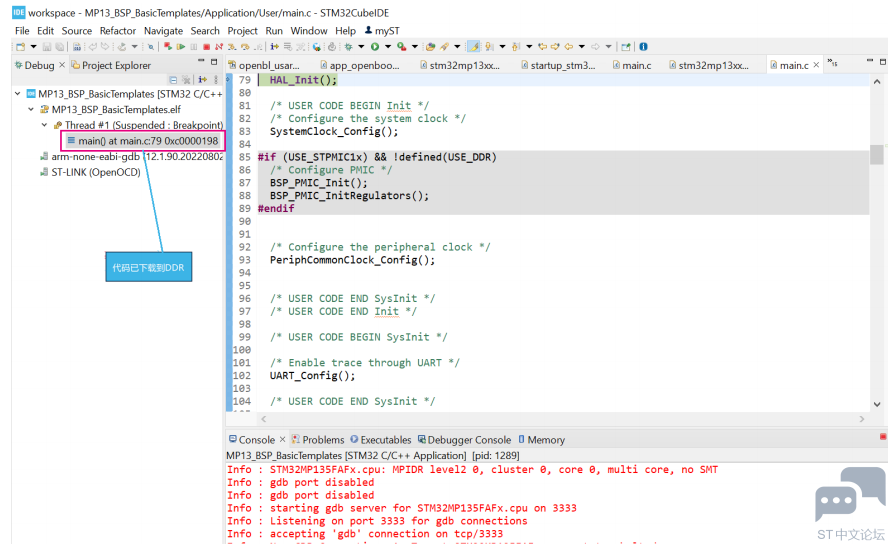Click the editor vertical scrollbar thumb

[876, 155]
